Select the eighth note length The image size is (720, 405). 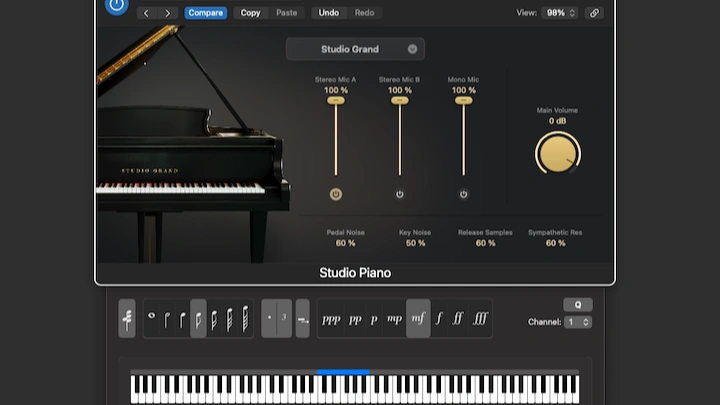[198, 319]
